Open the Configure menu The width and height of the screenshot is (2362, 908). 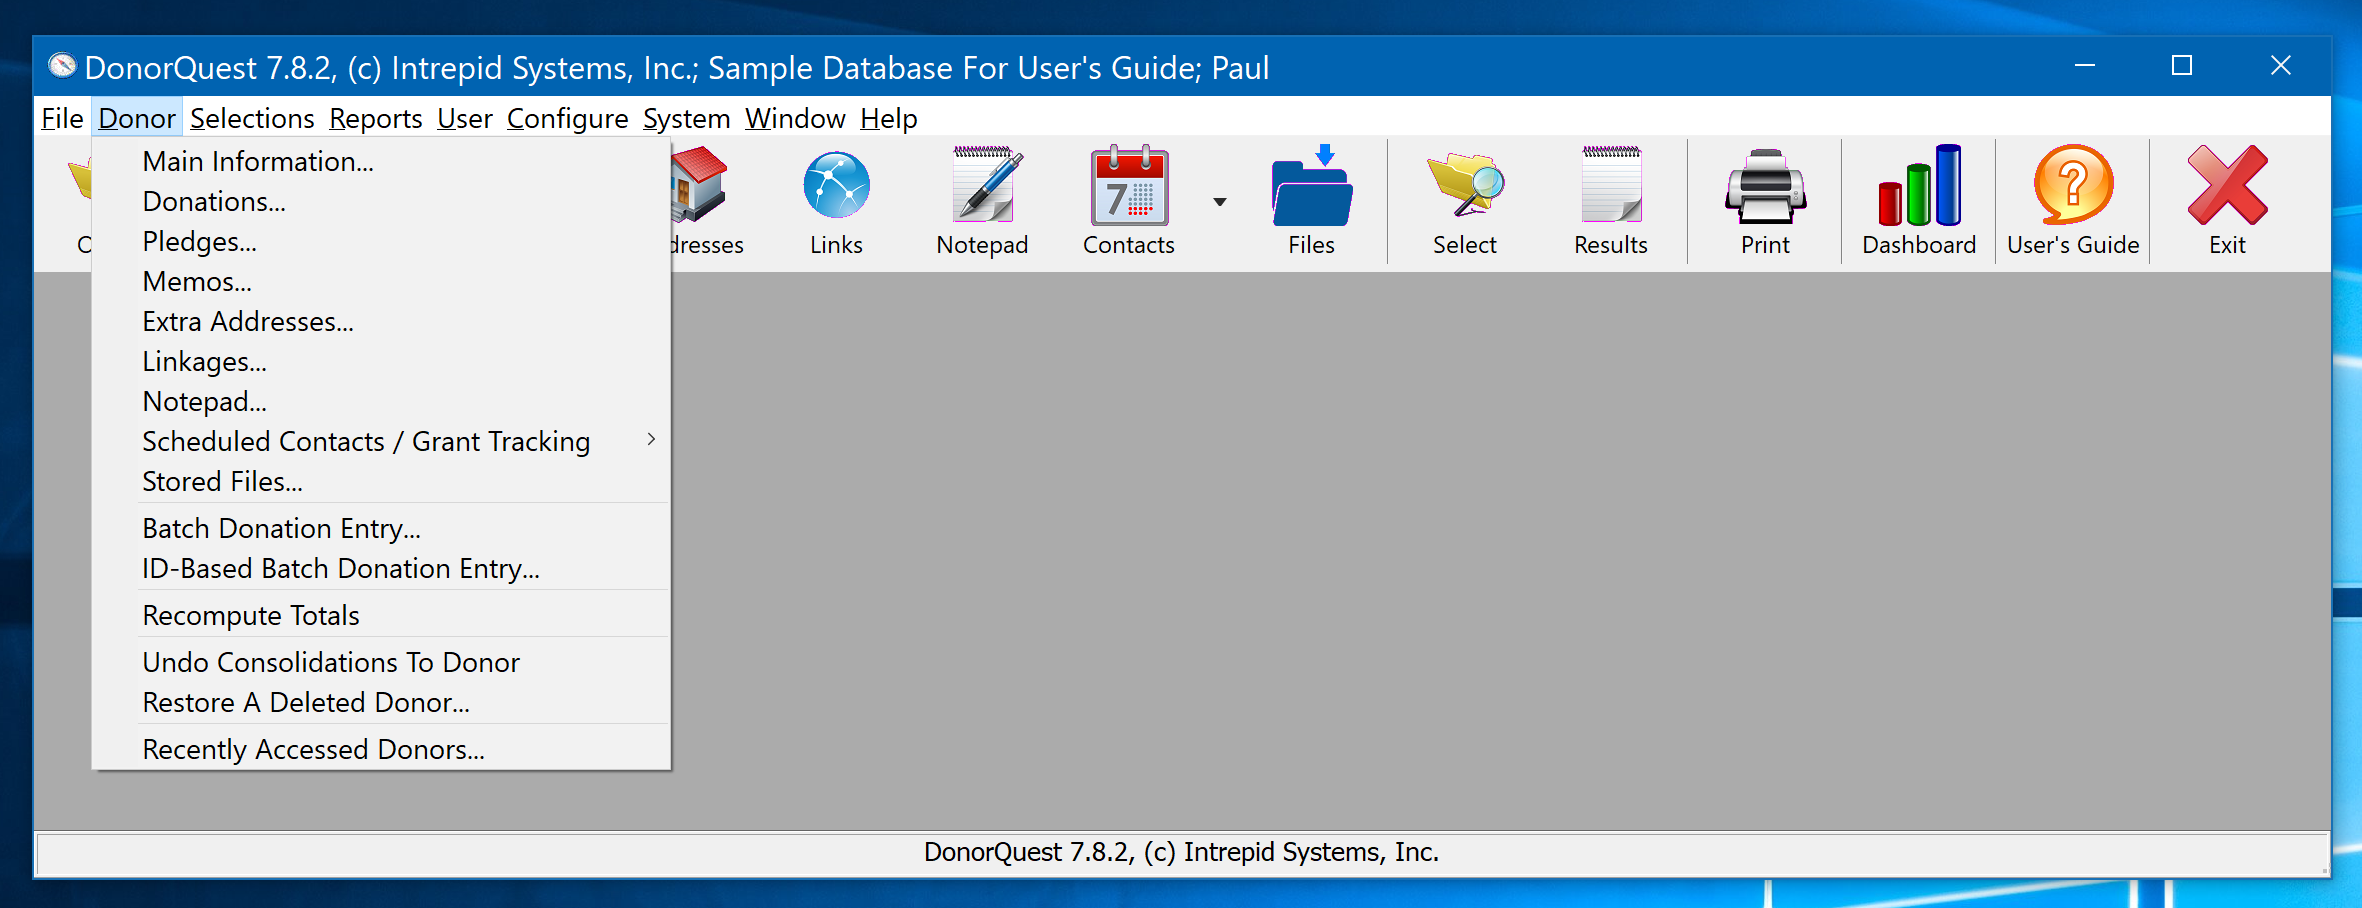pyautogui.click(x=567, y=118)
